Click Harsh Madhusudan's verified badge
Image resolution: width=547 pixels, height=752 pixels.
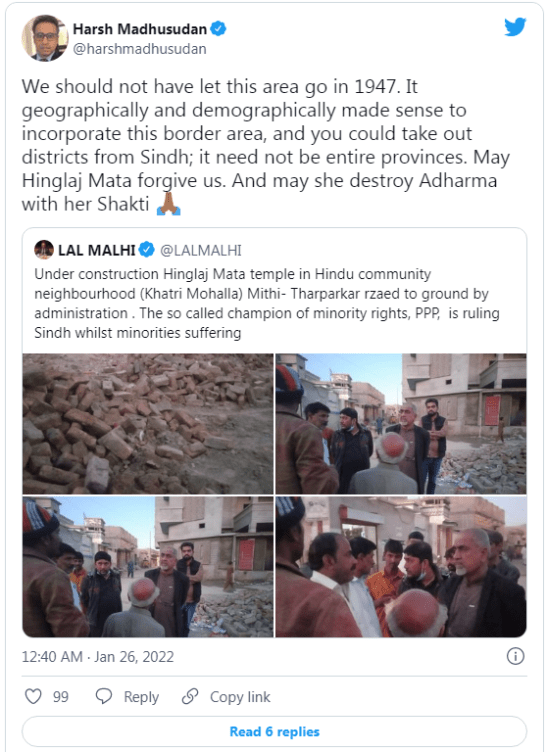[218, 29]
